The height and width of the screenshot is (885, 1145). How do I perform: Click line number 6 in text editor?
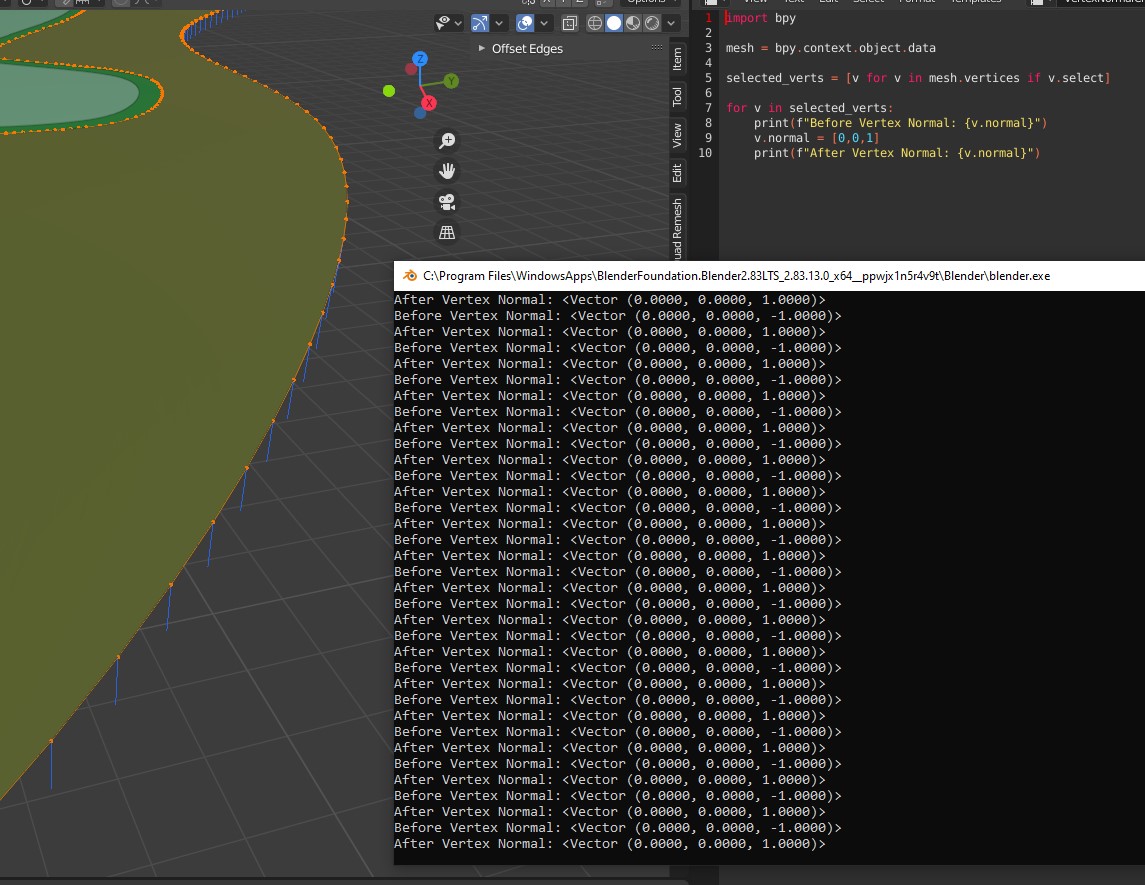tap(708, 93)
